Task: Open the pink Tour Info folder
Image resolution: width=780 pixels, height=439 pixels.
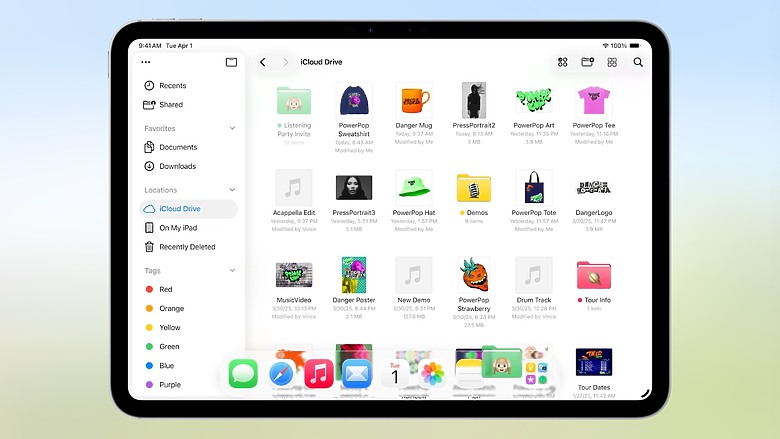Action: point(594,275)
